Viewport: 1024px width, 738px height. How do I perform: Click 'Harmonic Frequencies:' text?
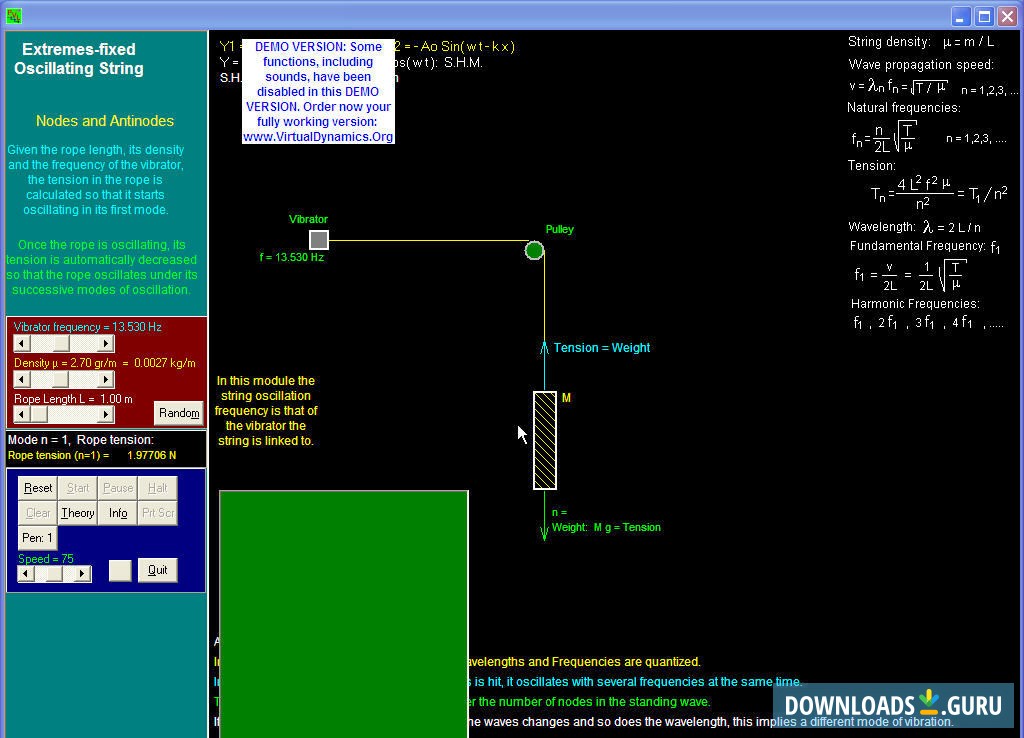915,304
